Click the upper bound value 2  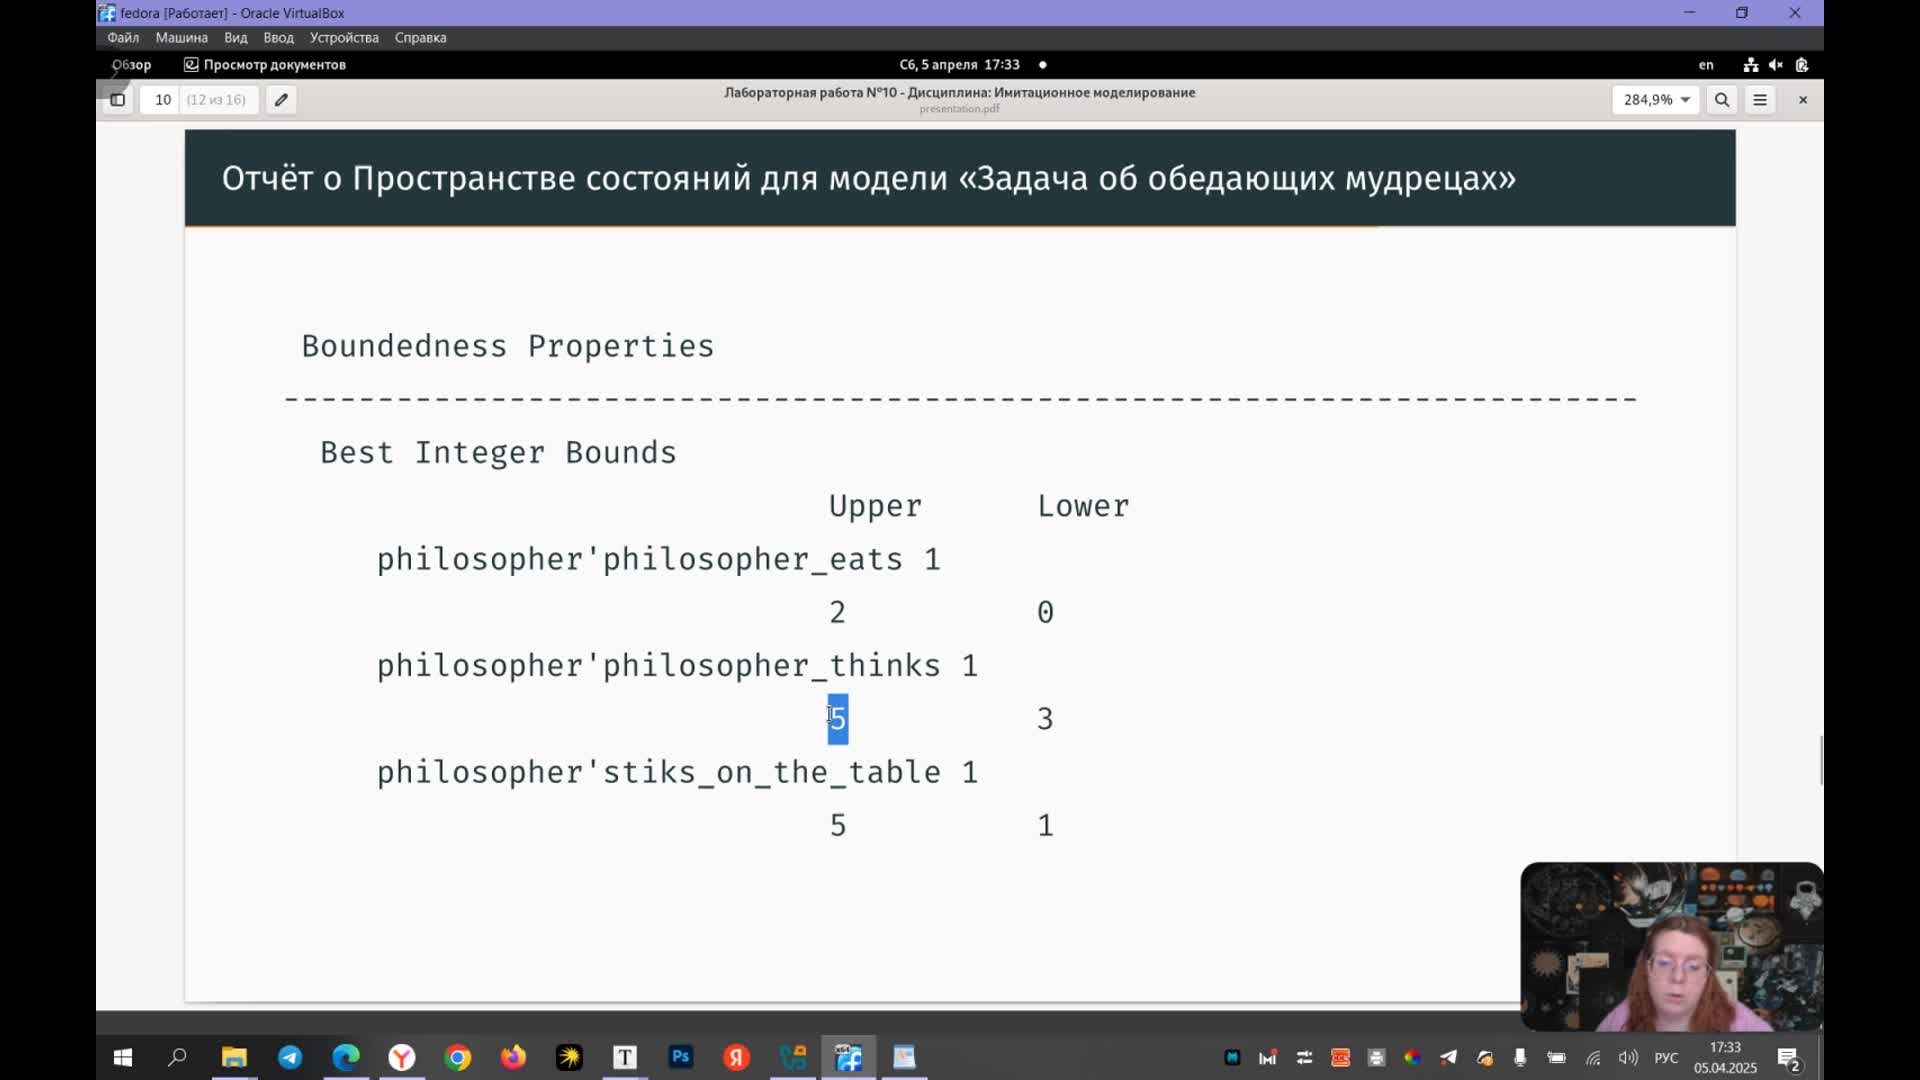coord(837,612)
